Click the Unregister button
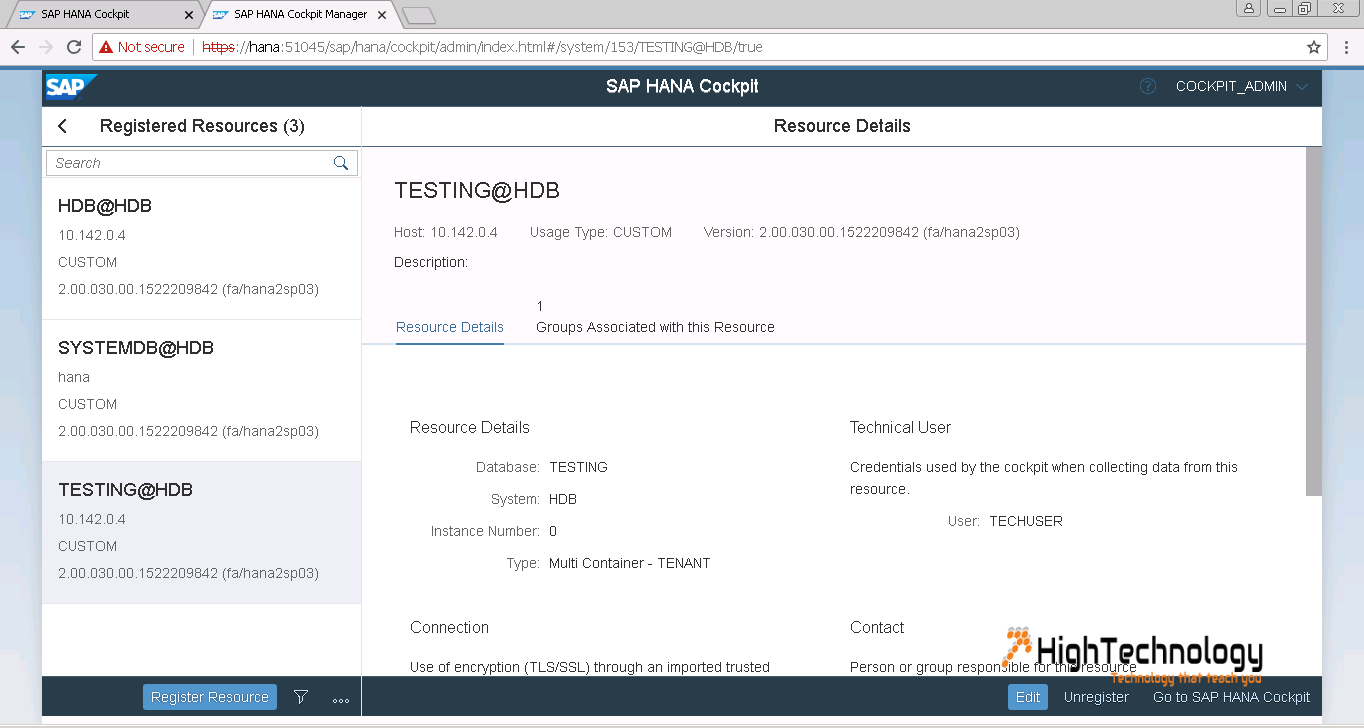The image size is (1364, 728). click(x=1096, y=697)
